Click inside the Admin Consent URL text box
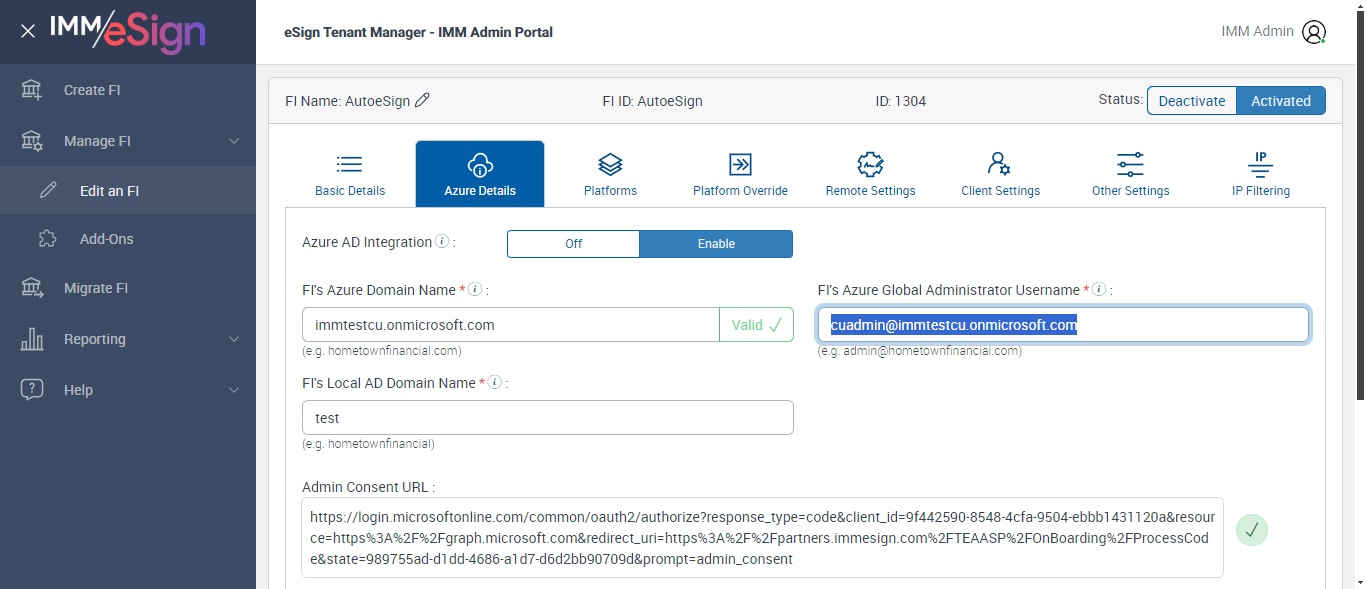This screenshot has height=589, width=1366. [x=762, y=537]
